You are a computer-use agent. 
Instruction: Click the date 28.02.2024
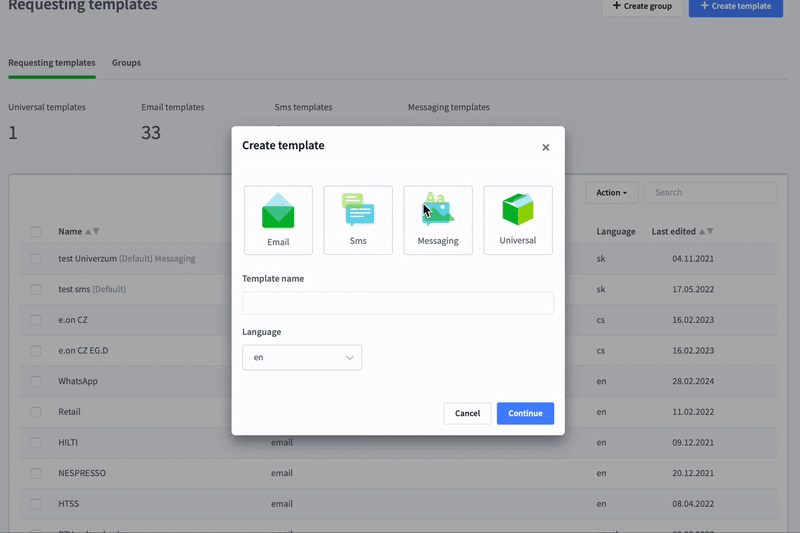pos(693,381)
